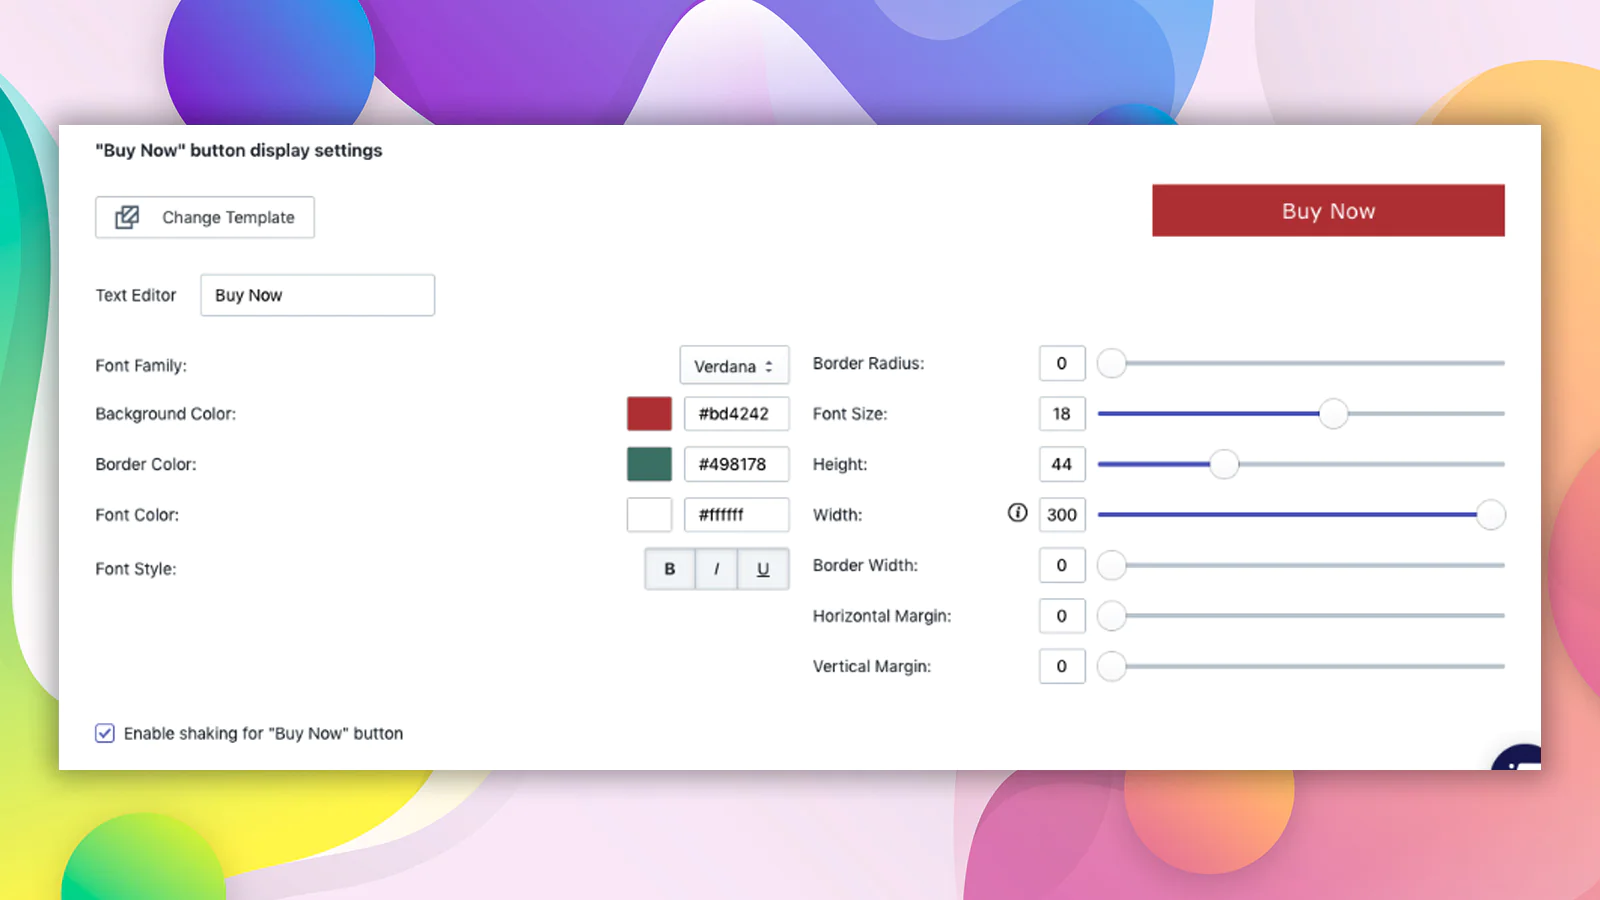Click the Height slider handle

[1224, 464]
